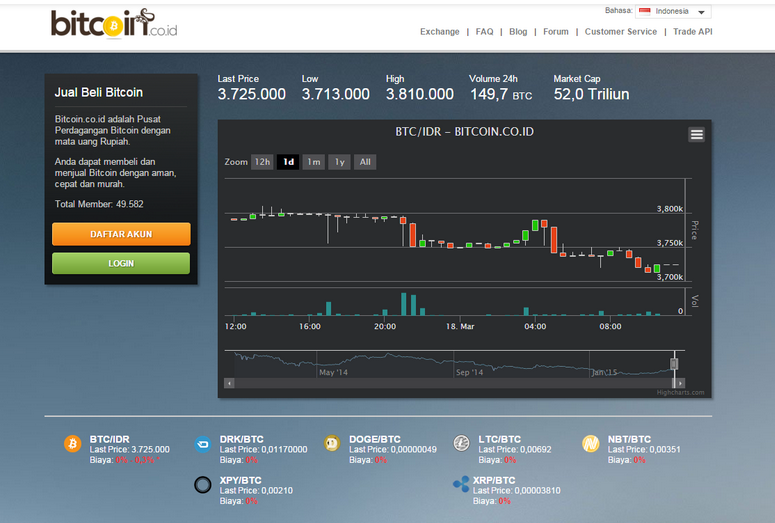Click the bitcoin.co.id logo
775x523 pixels.
(114, 23)
